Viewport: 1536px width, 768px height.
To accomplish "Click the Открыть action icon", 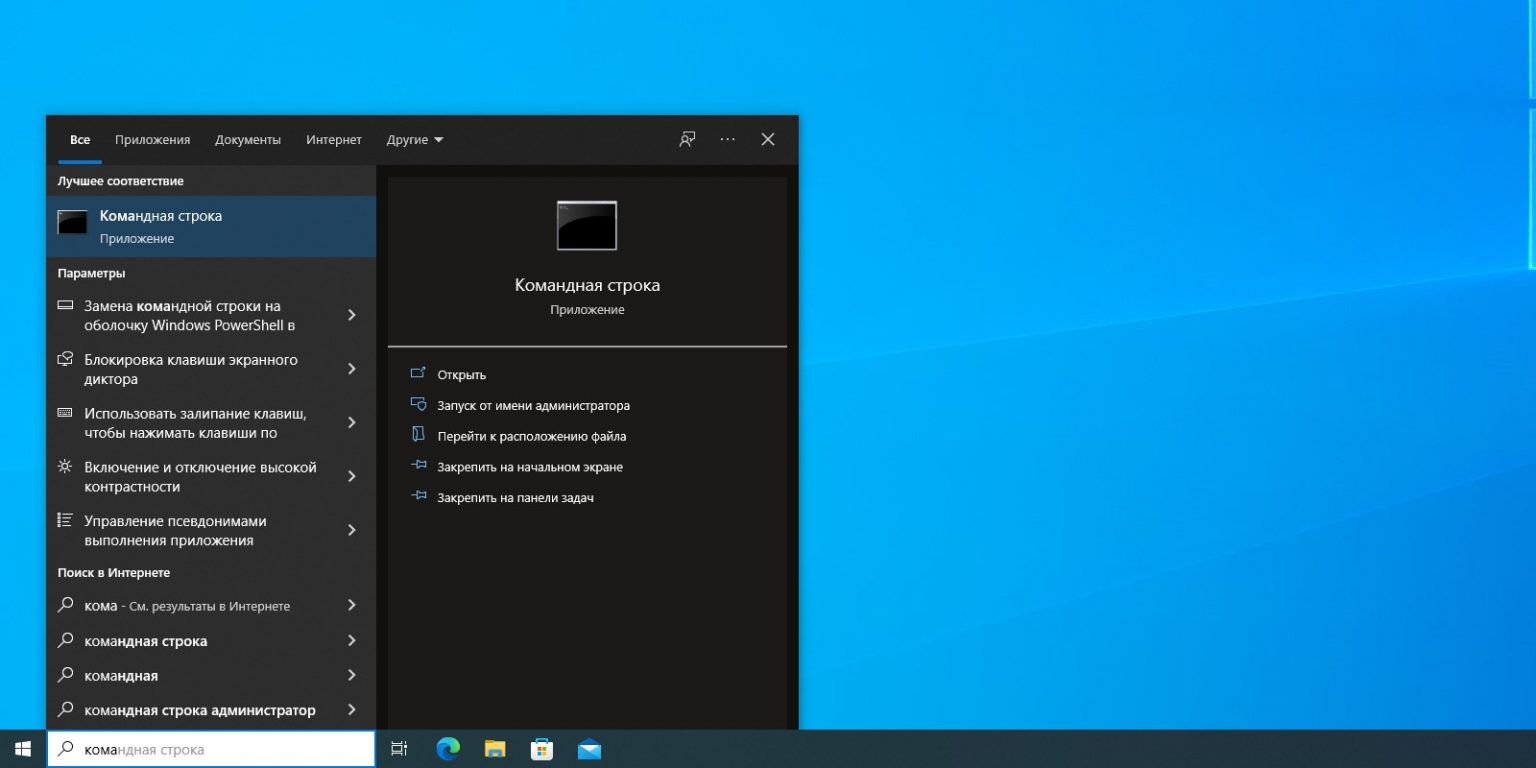I will pyautogui.click(x=418, y=374).
